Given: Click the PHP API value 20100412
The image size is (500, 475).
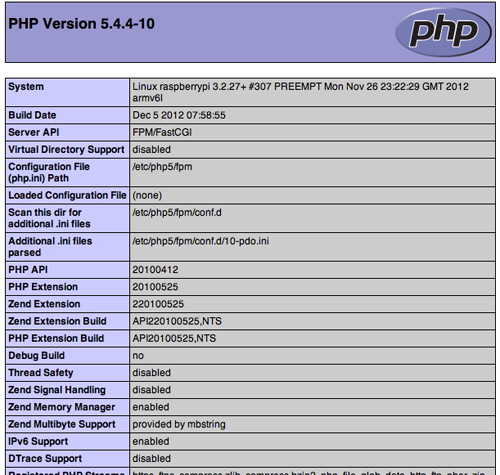Looking at the screenshot, I should pos(155,270).
